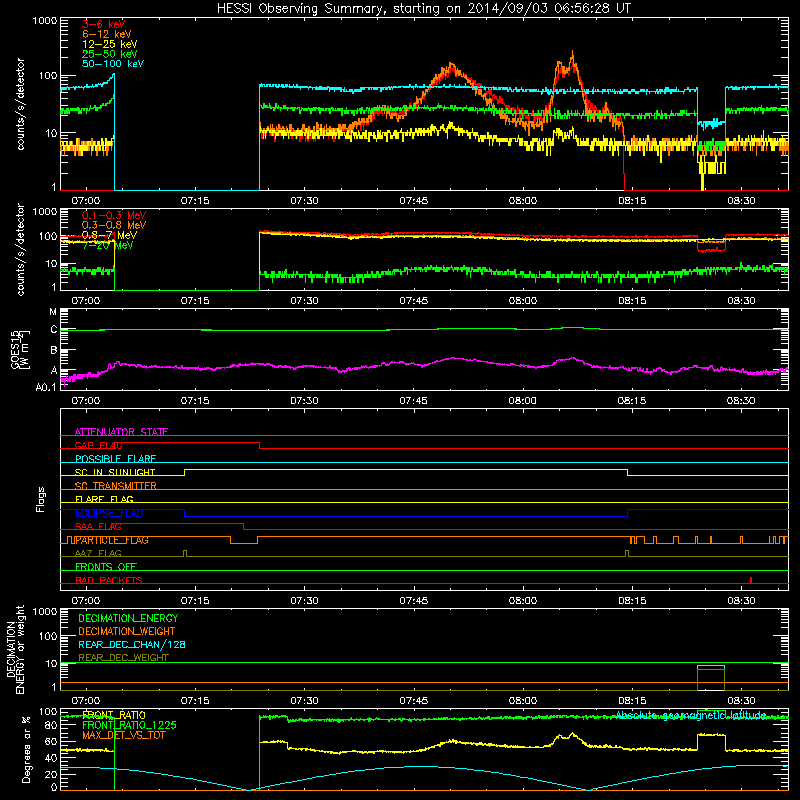Click the Absolute geomagnetic latitude label
The width and height of the screenshot is (800, 800).
691,715
